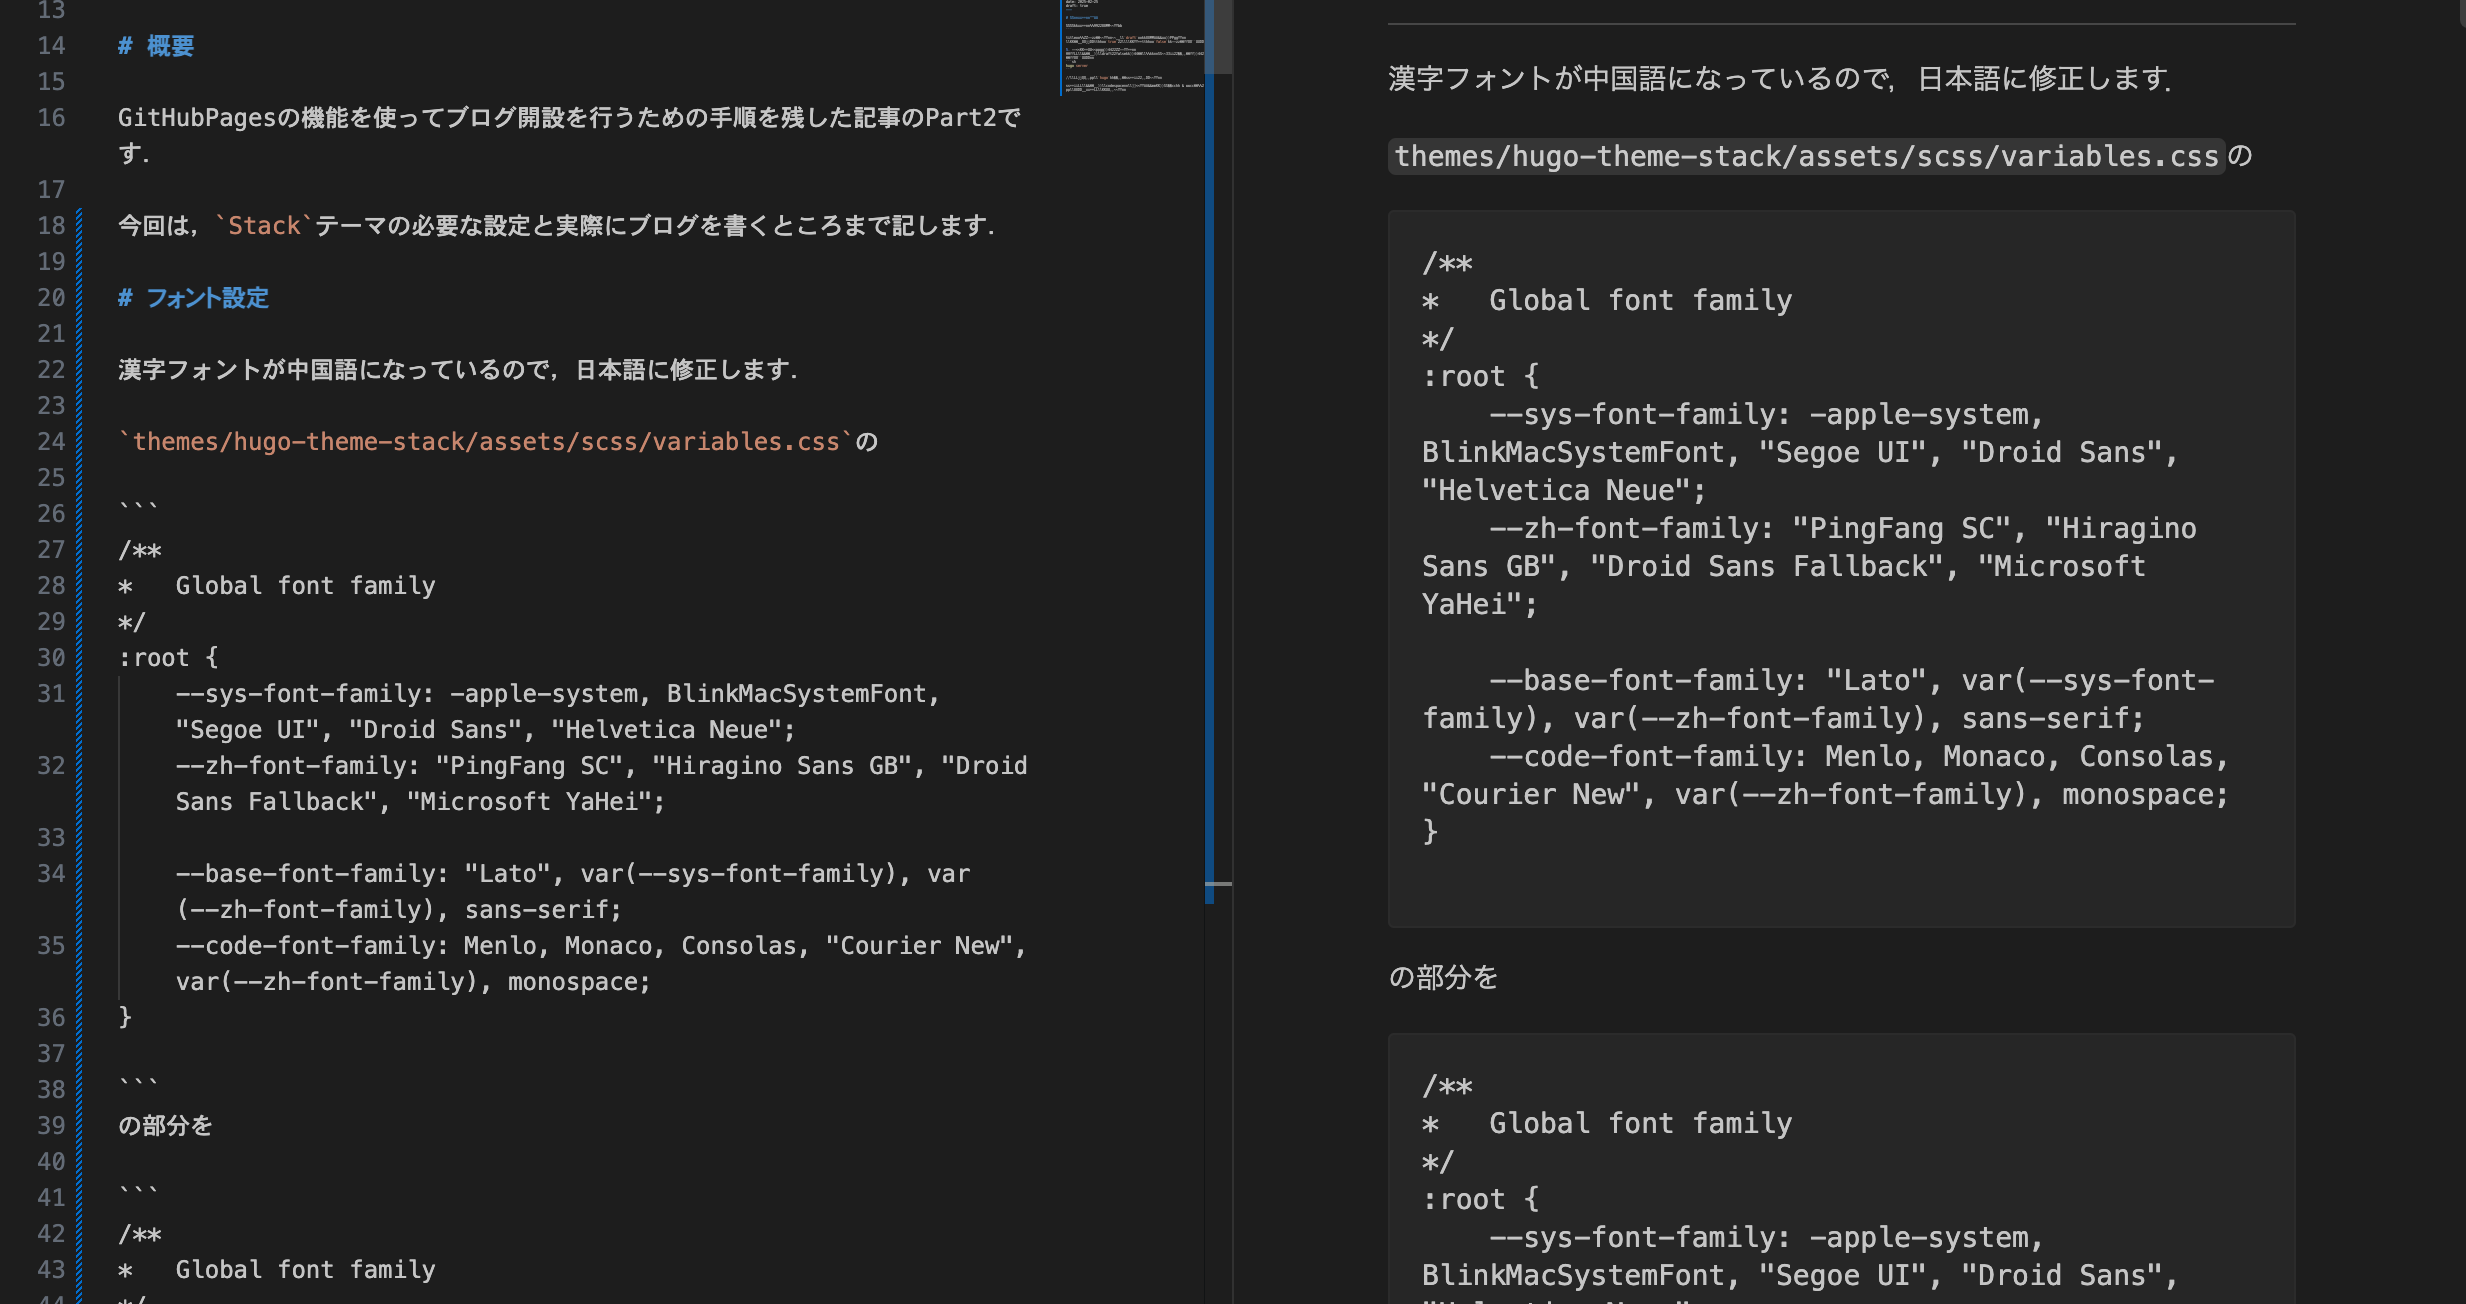Select the inline code Stack on line 18
The height and width of the screenshot is (1304, 2466).
[263, 225]
